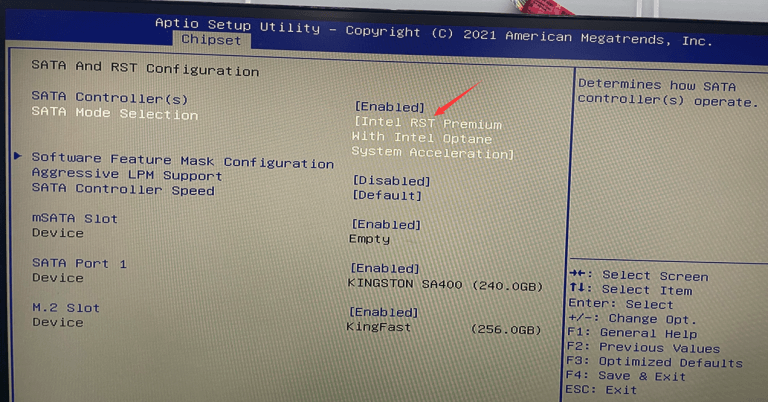Click F4: Save & Exit line

coord(625,376)
